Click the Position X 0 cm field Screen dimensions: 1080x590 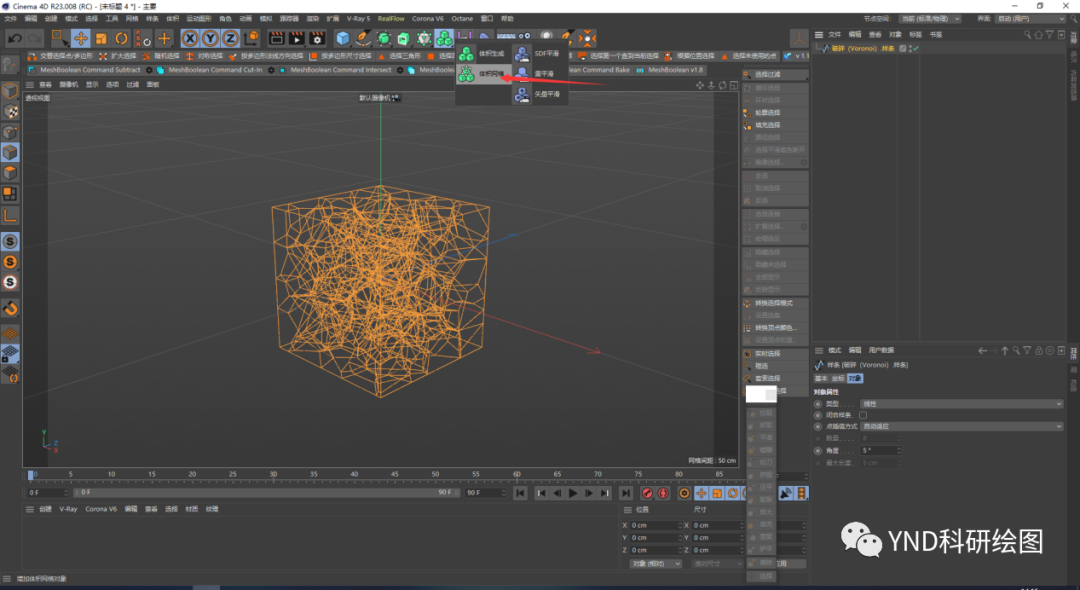[655, 525]
